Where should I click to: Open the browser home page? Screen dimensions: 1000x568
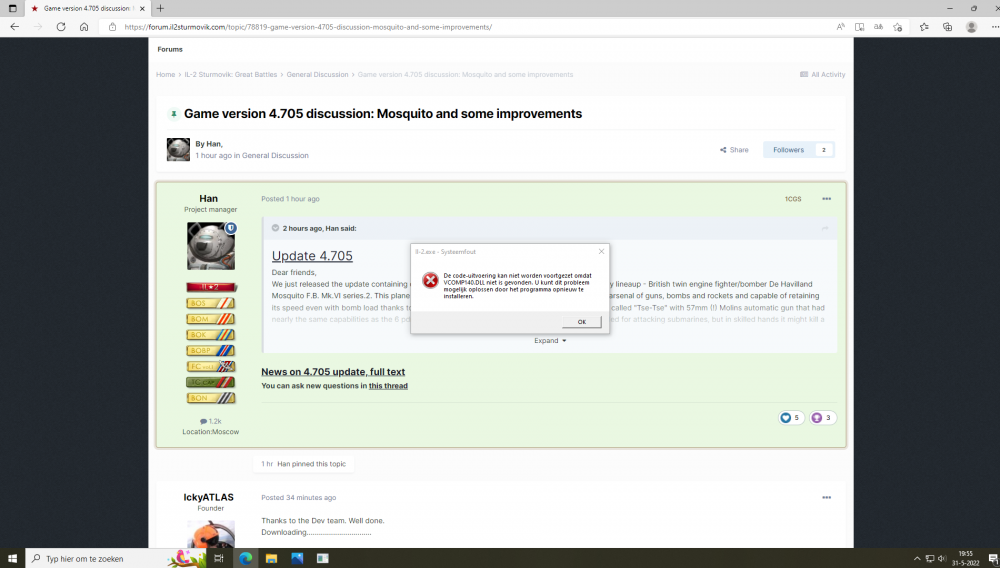pos(84,27)
